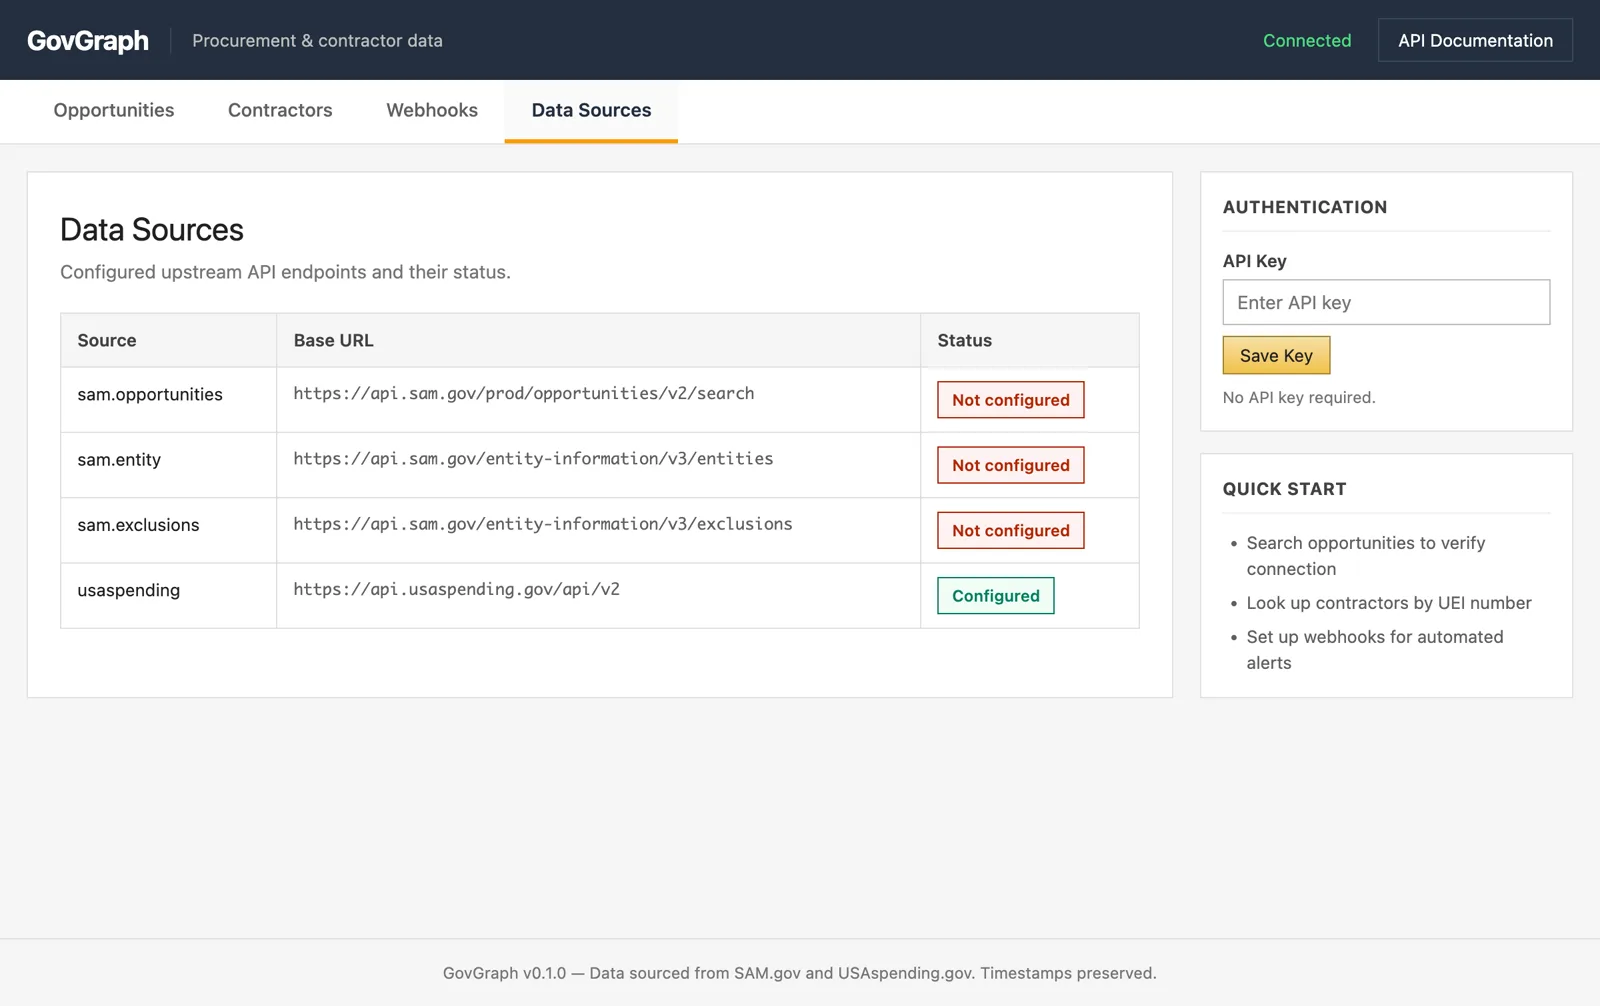Click the Data Sources page heading

(152, 230)
